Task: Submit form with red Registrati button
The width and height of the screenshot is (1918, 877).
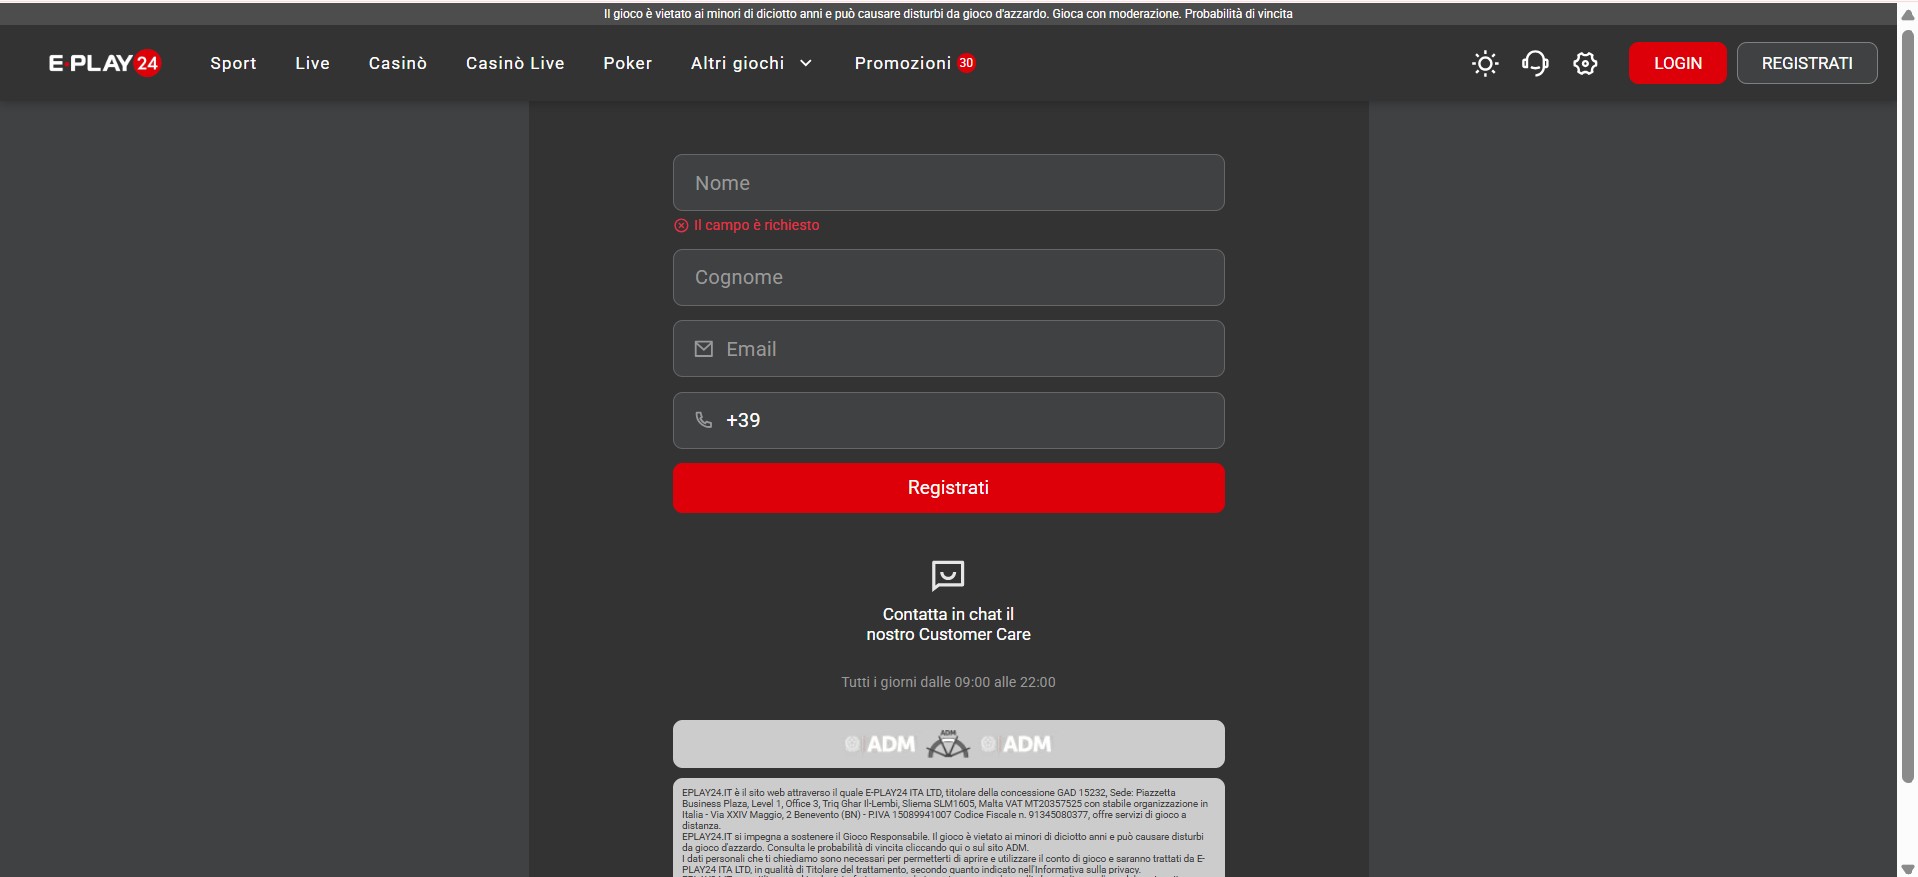Action: tap(948, 488)
